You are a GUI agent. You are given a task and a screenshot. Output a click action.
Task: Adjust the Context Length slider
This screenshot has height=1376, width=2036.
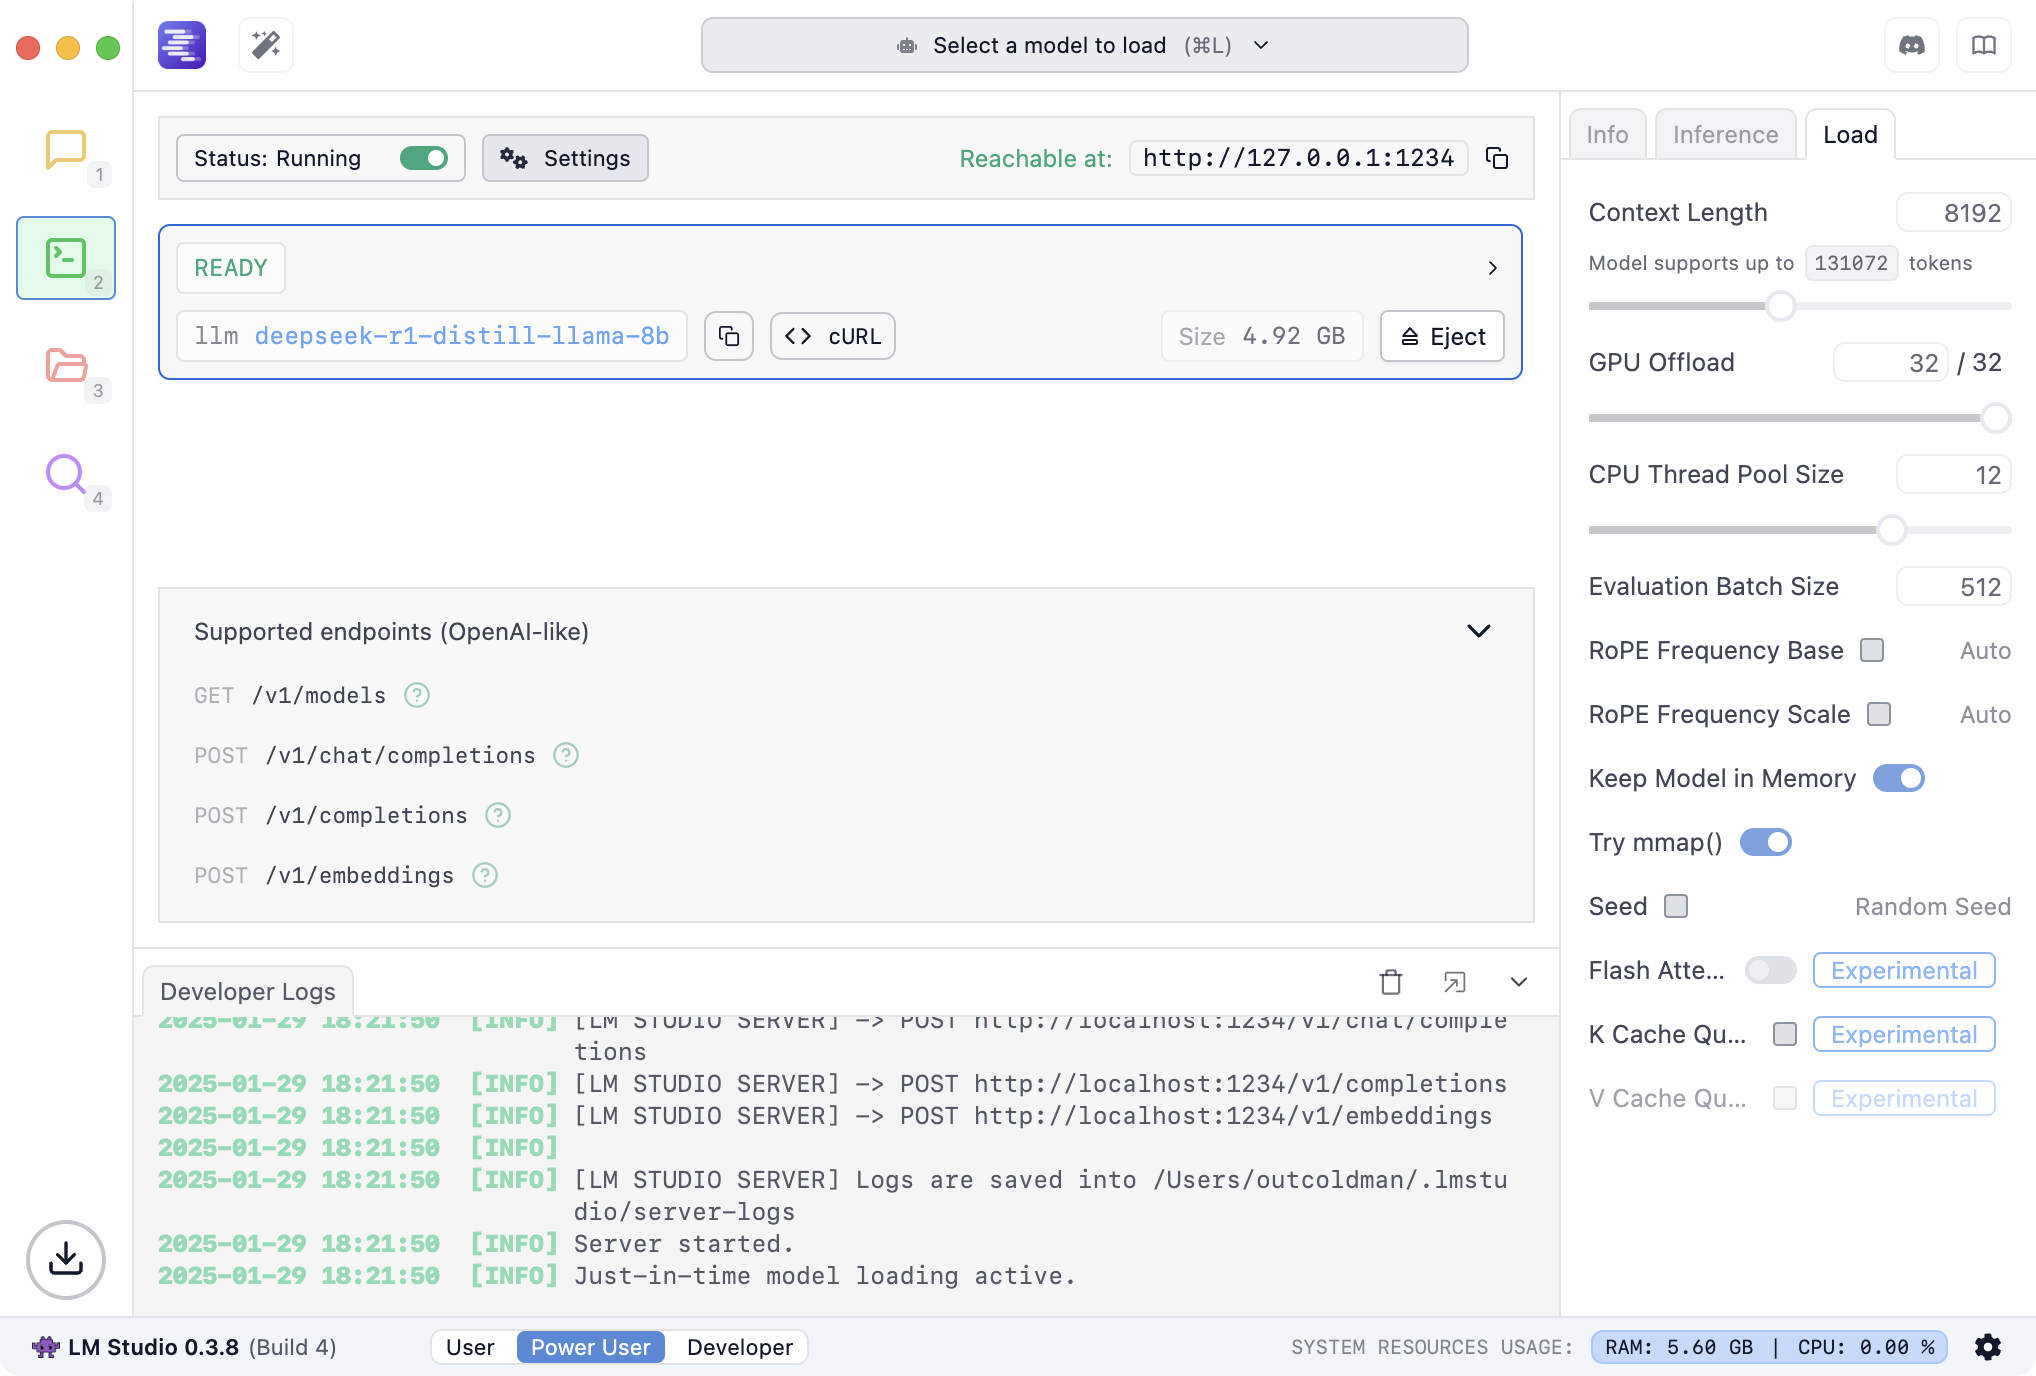pyautogui.click(x=1780, y=306)
